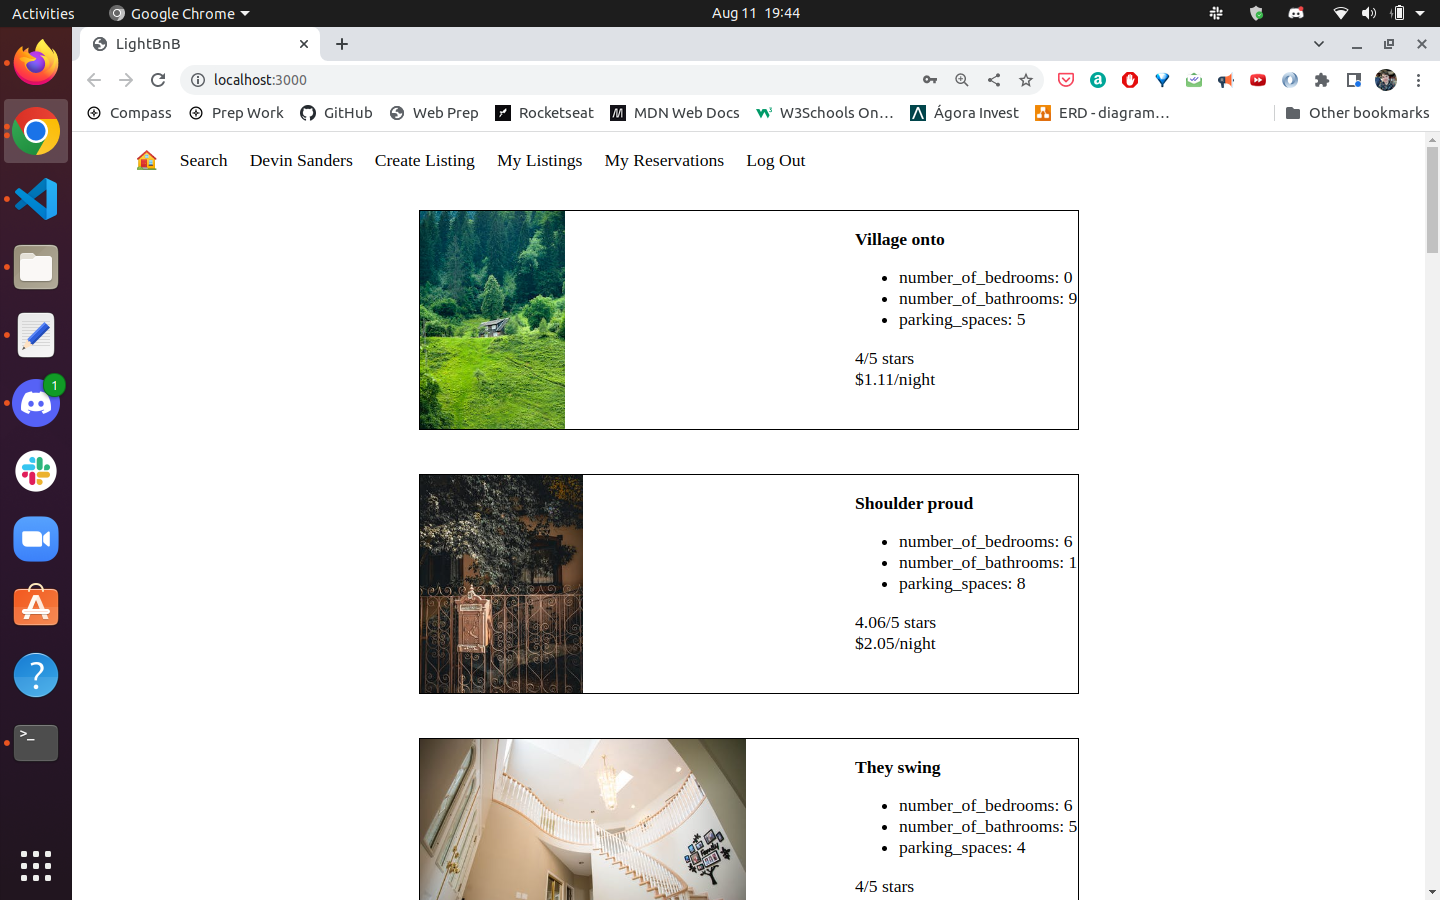Viewport: 1440px width, 900px height.
Task: Click the They swing listing title
Action: 897,767
